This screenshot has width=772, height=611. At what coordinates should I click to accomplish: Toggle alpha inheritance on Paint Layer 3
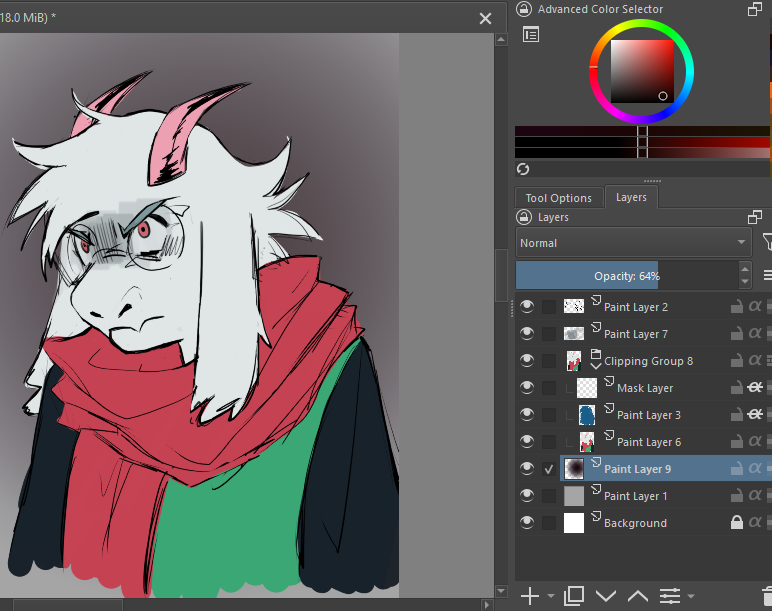[755, 415]
